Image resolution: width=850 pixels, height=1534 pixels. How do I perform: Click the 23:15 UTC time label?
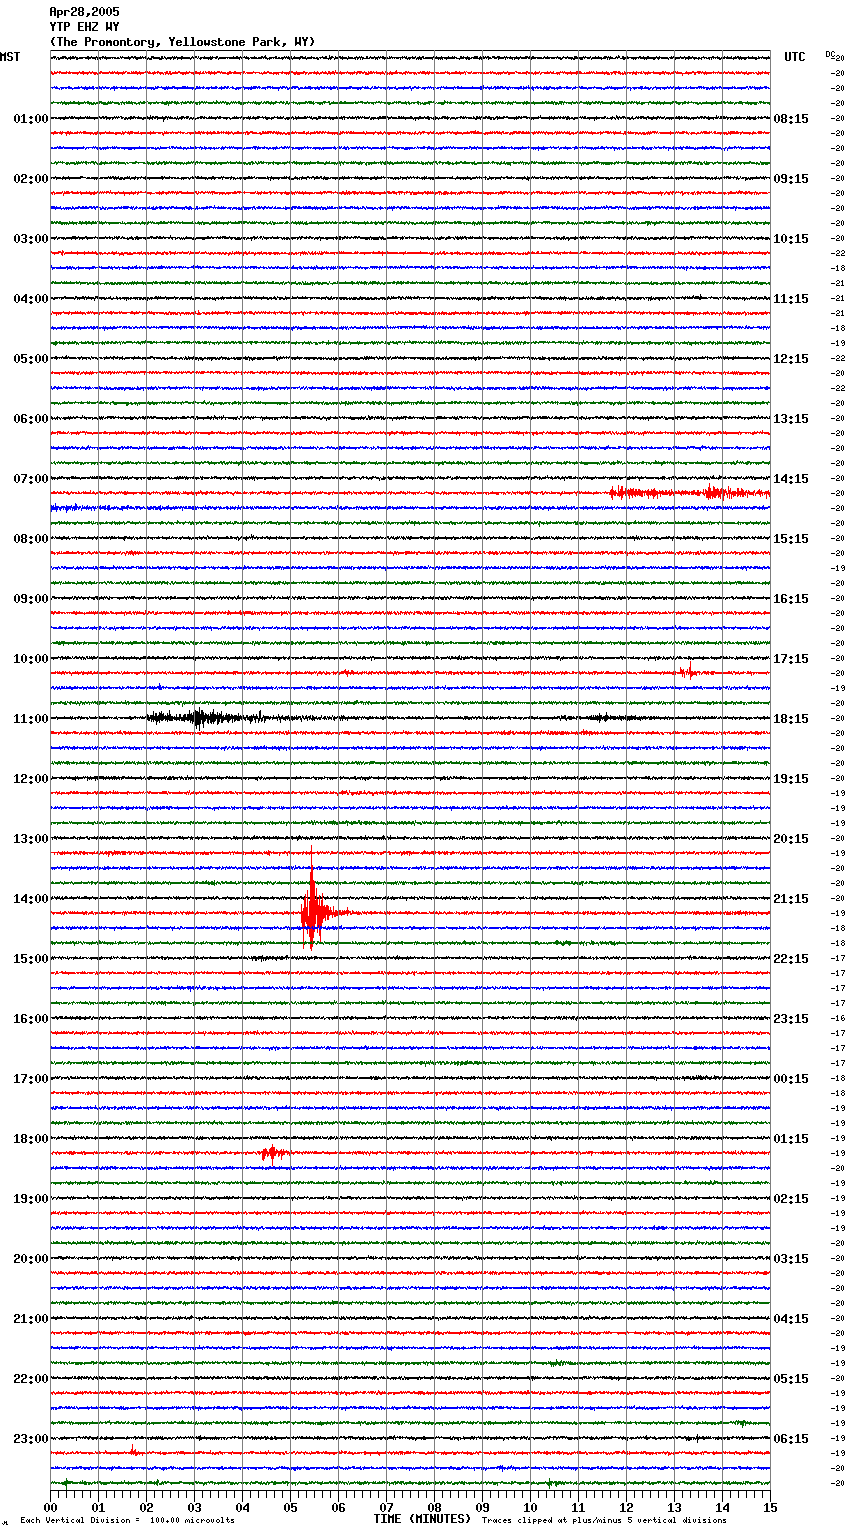point(791,1019)
